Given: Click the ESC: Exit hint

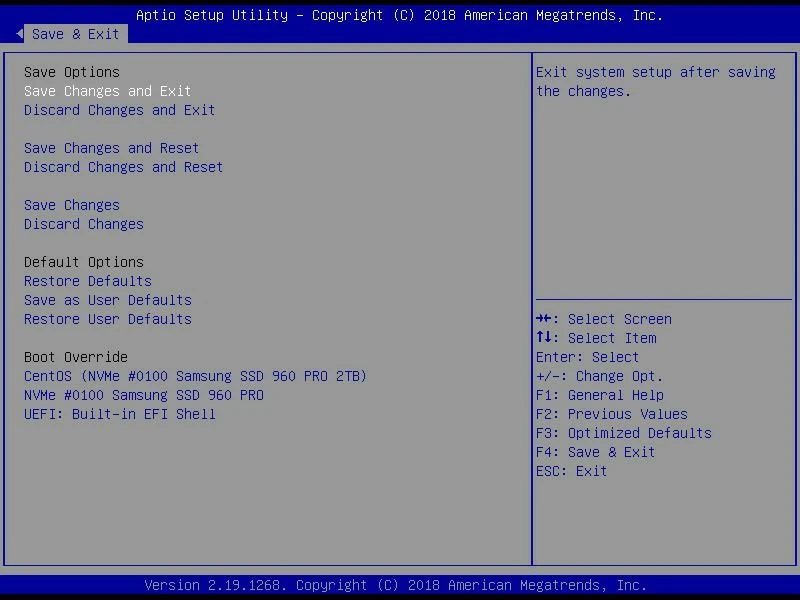Looking at the screenshot, I should pos(571,471).
